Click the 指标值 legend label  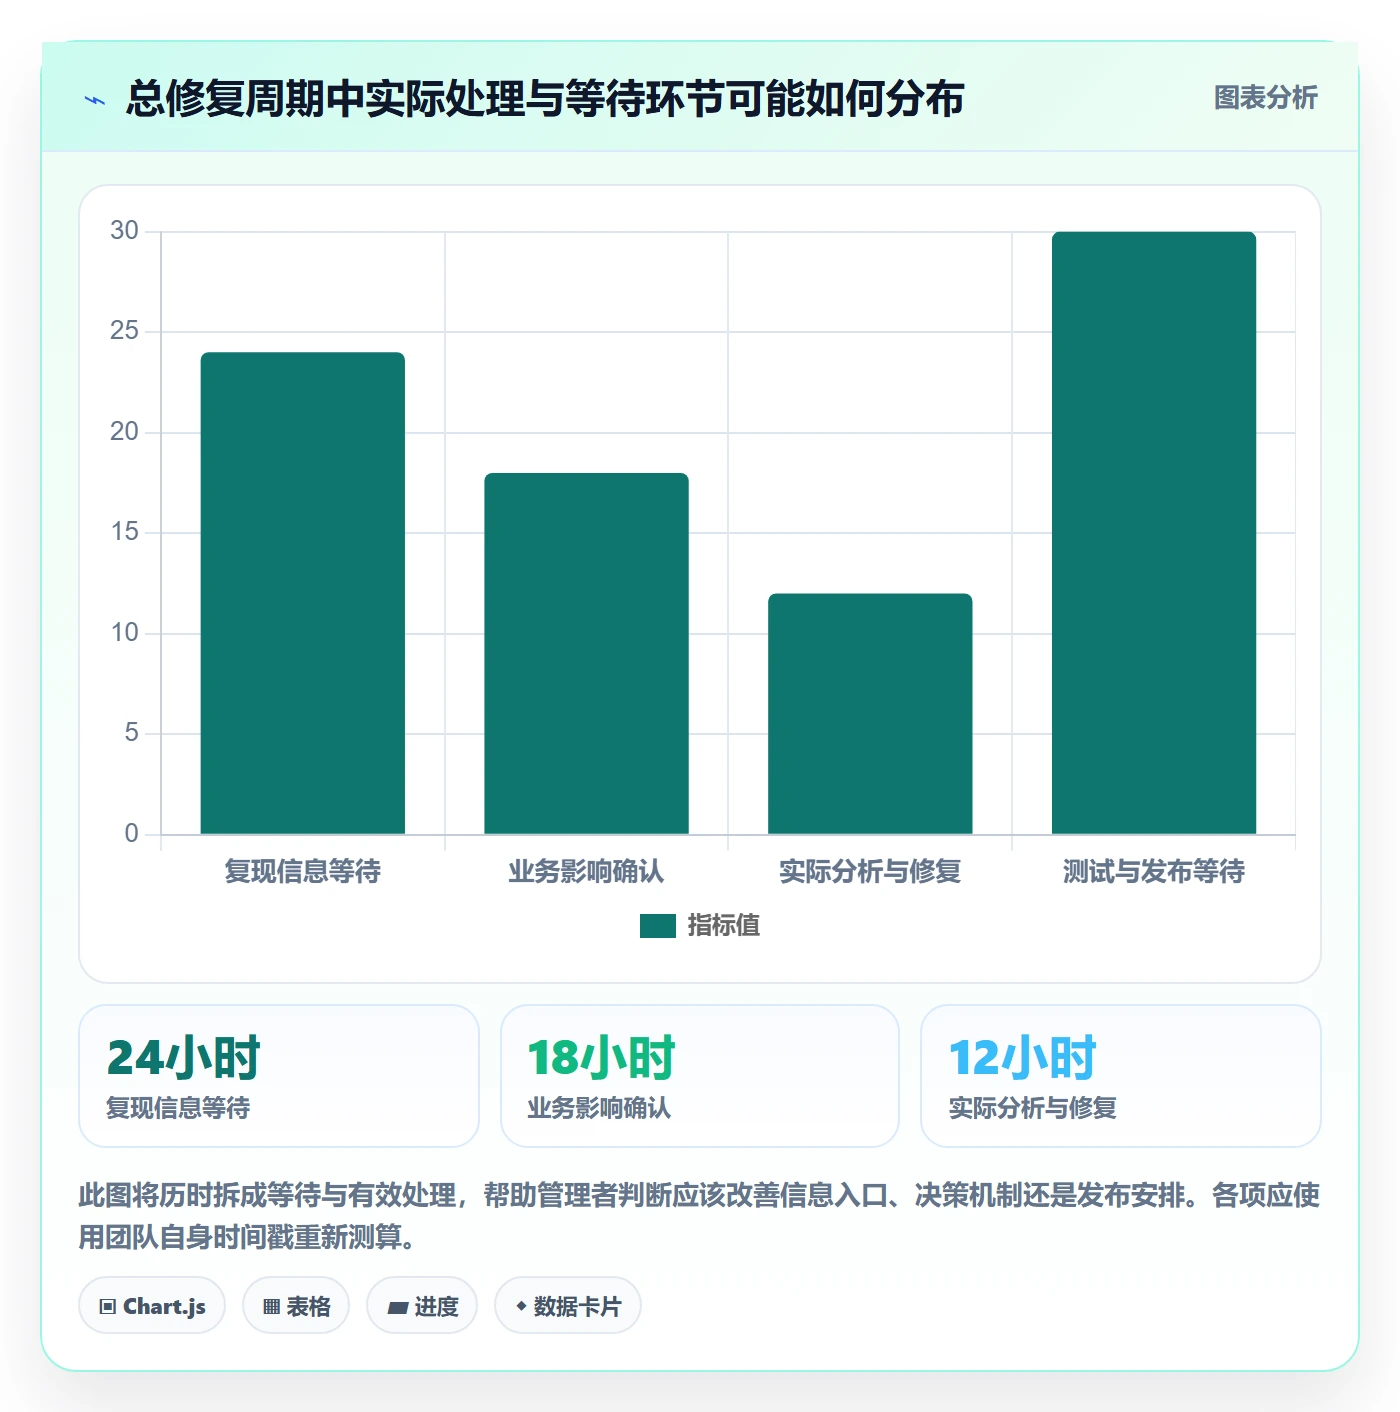tap(723, 926)
